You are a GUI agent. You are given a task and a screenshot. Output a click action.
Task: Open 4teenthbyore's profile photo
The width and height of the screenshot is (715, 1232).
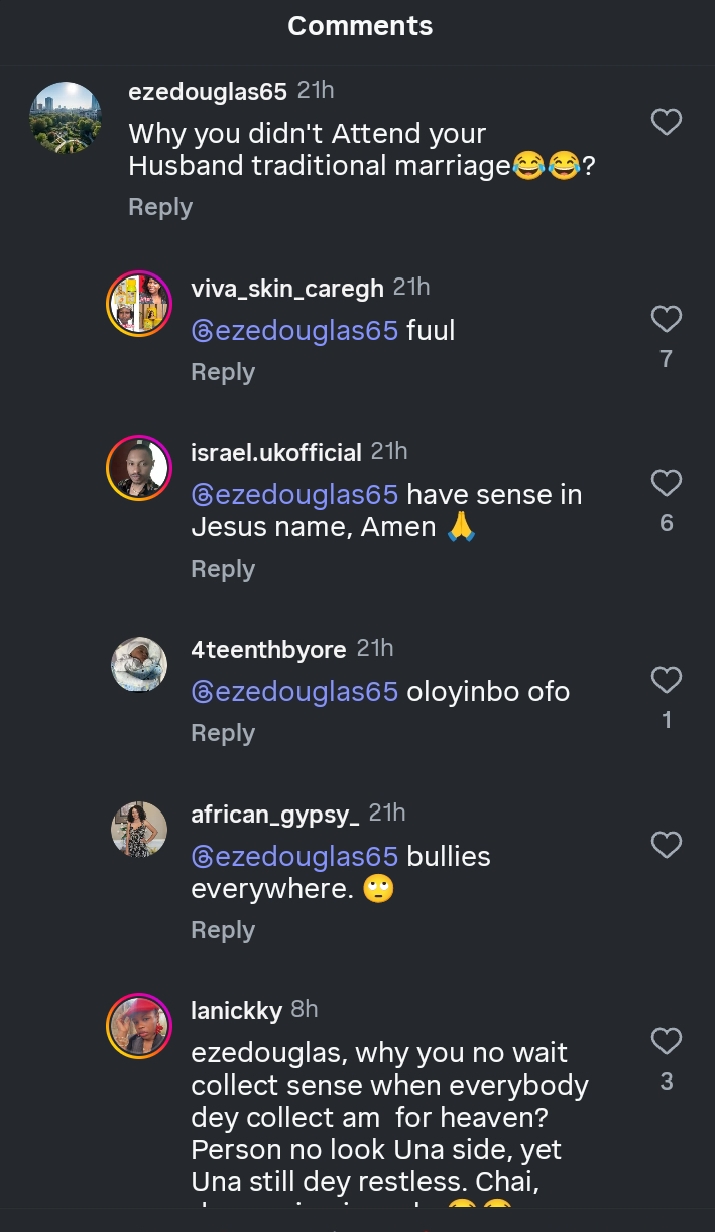[x=139, y=665]
